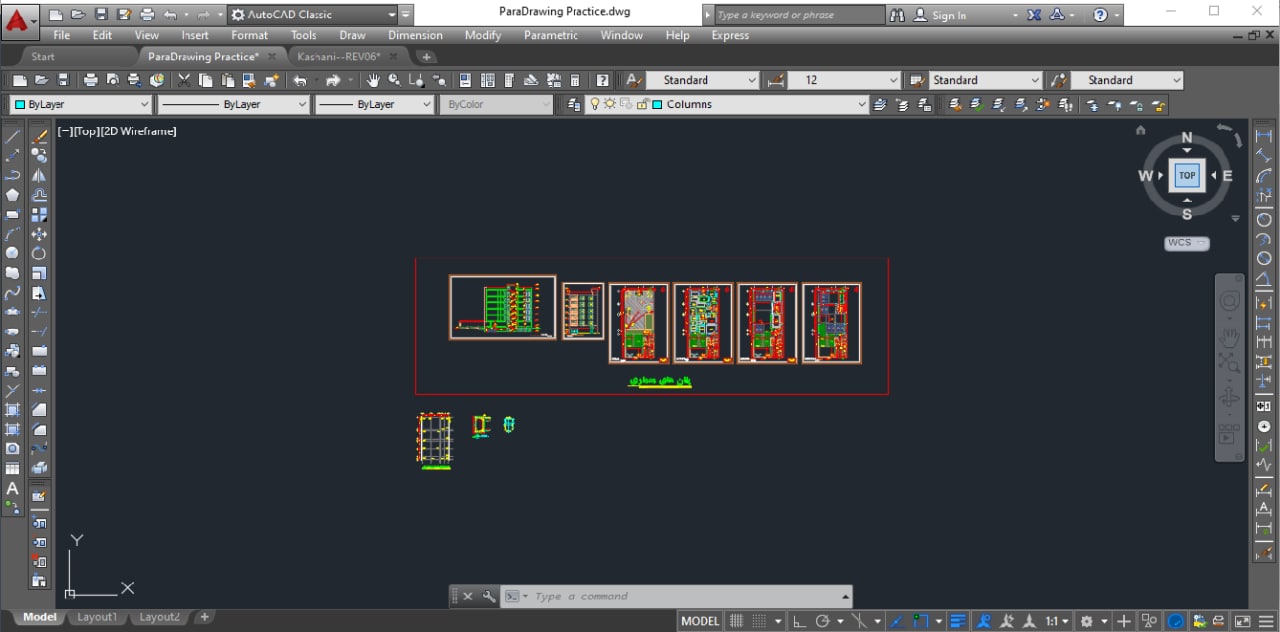Select the Erase tool in modify toolbar
The width and height of the screenshot is (1280, 632).
click(39, 135)
